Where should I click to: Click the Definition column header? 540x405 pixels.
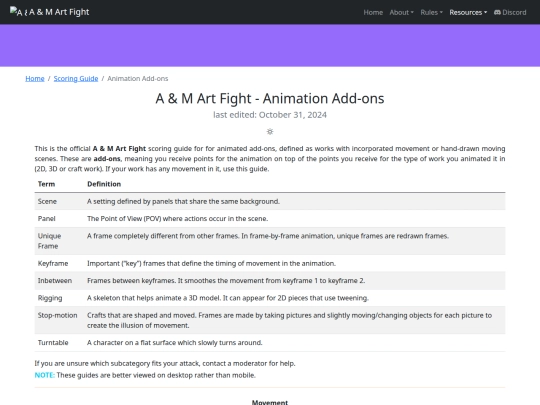tap(104, 184)
